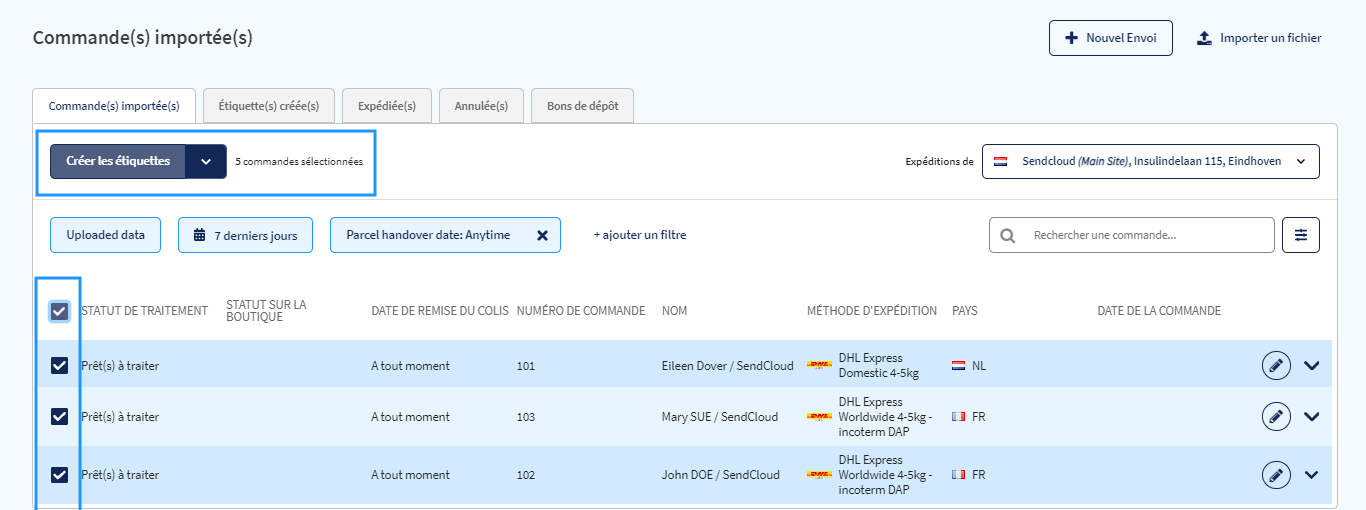Click order number 101 cell
The width and height of the screenshot is (1366, 510).
pos(526,366)
